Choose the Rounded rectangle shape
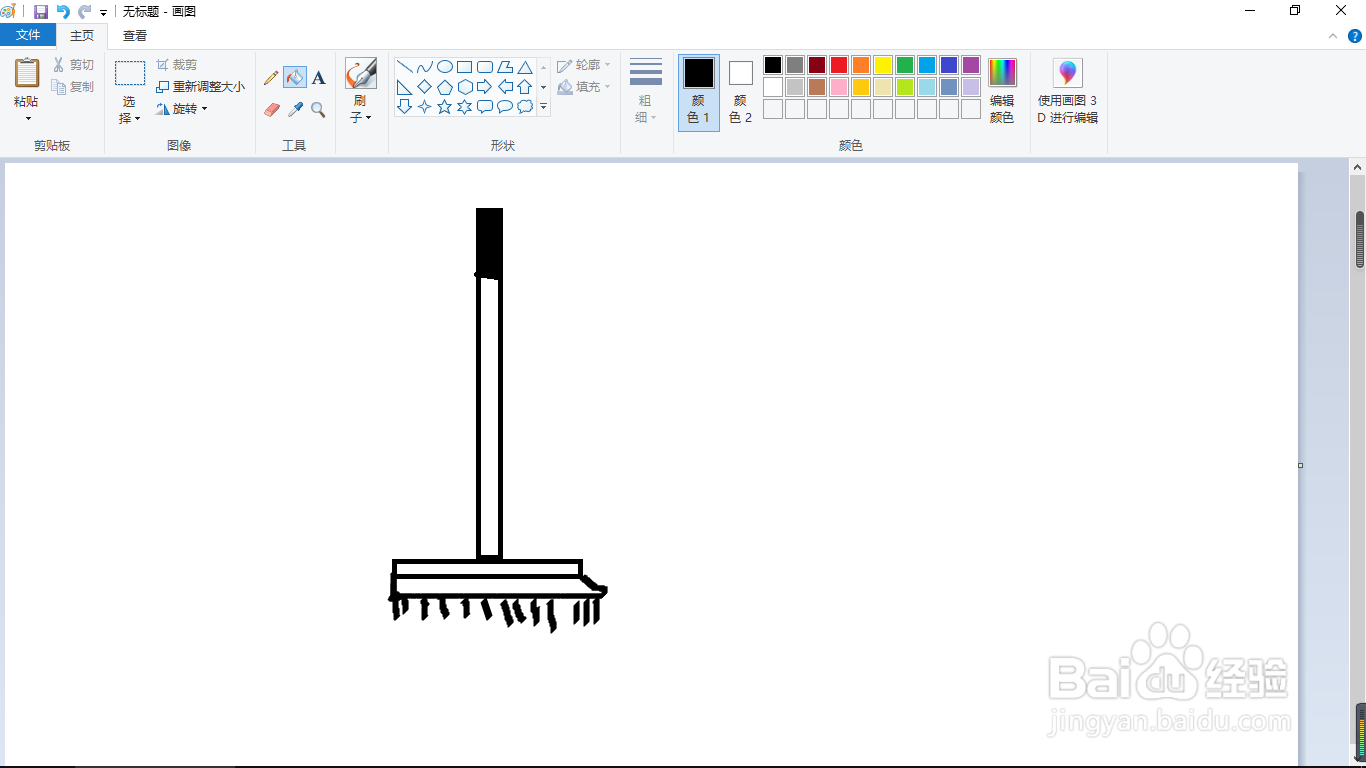This screenshot has height=768, width=1366. (484, 67)
